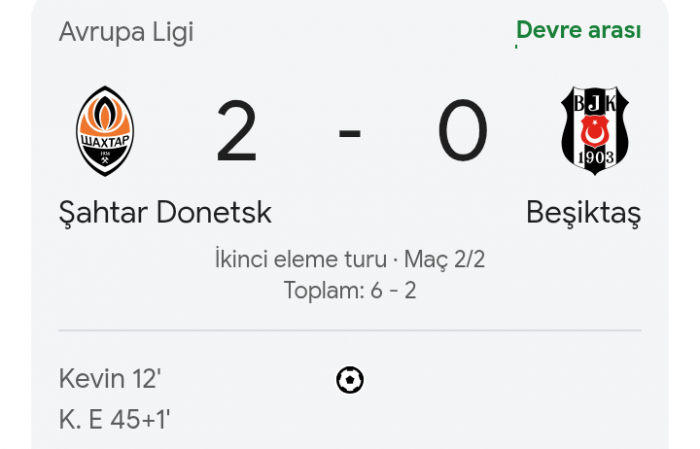Click the soccer ball goal icon
This screenshot has height=449, width=700.
point(350,380)
